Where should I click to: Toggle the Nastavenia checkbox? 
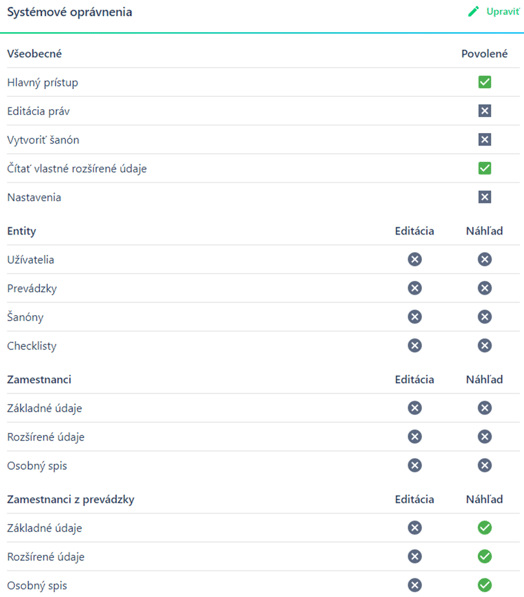tap(484, 197)
